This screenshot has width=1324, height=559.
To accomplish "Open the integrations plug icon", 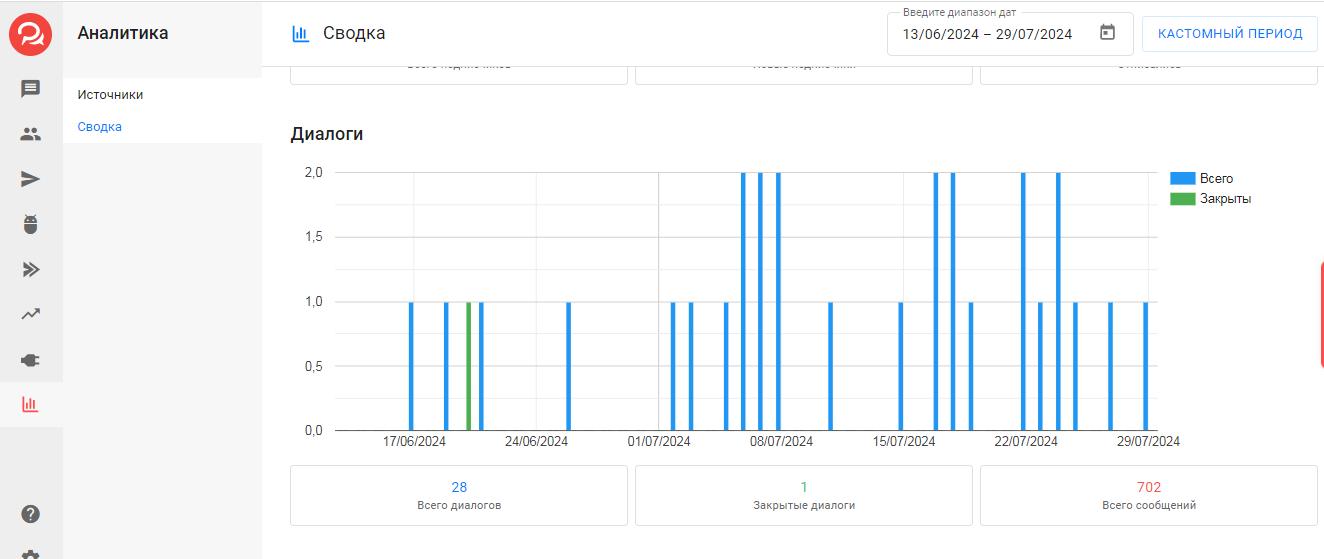I will pos(30,360).
